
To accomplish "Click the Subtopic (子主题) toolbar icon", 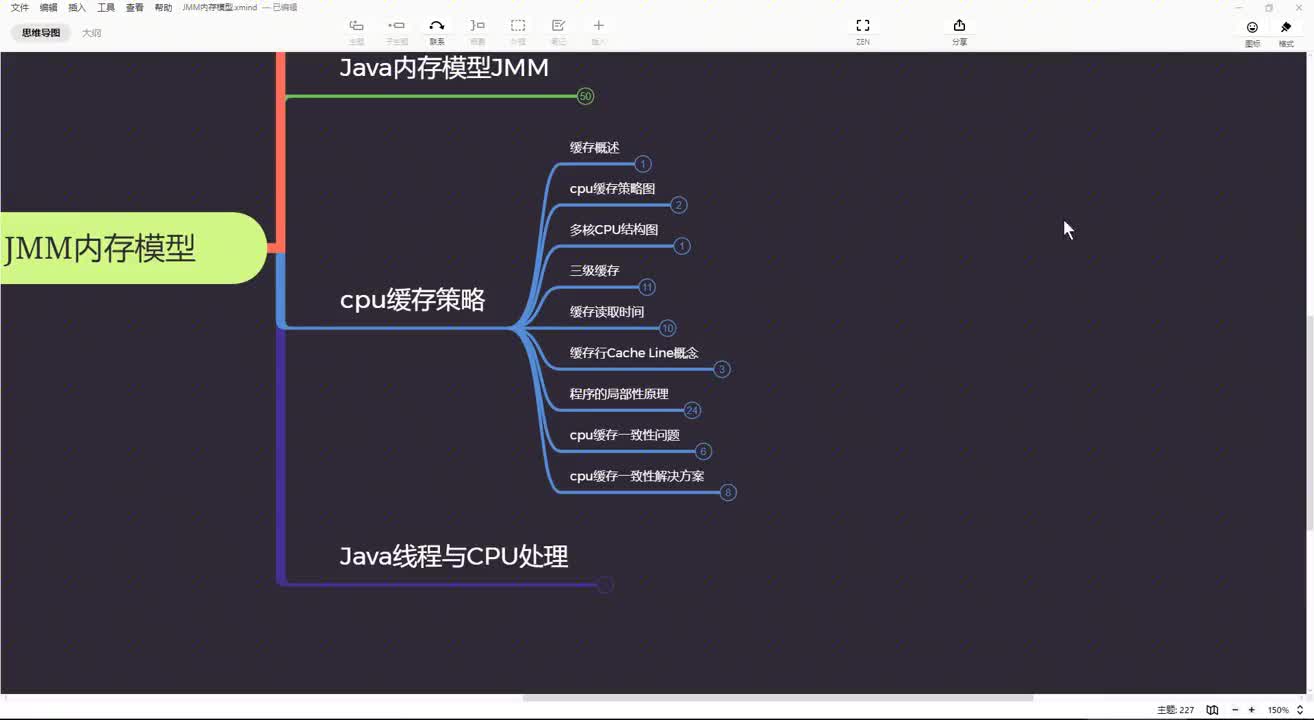I will (x=396, y=26).
